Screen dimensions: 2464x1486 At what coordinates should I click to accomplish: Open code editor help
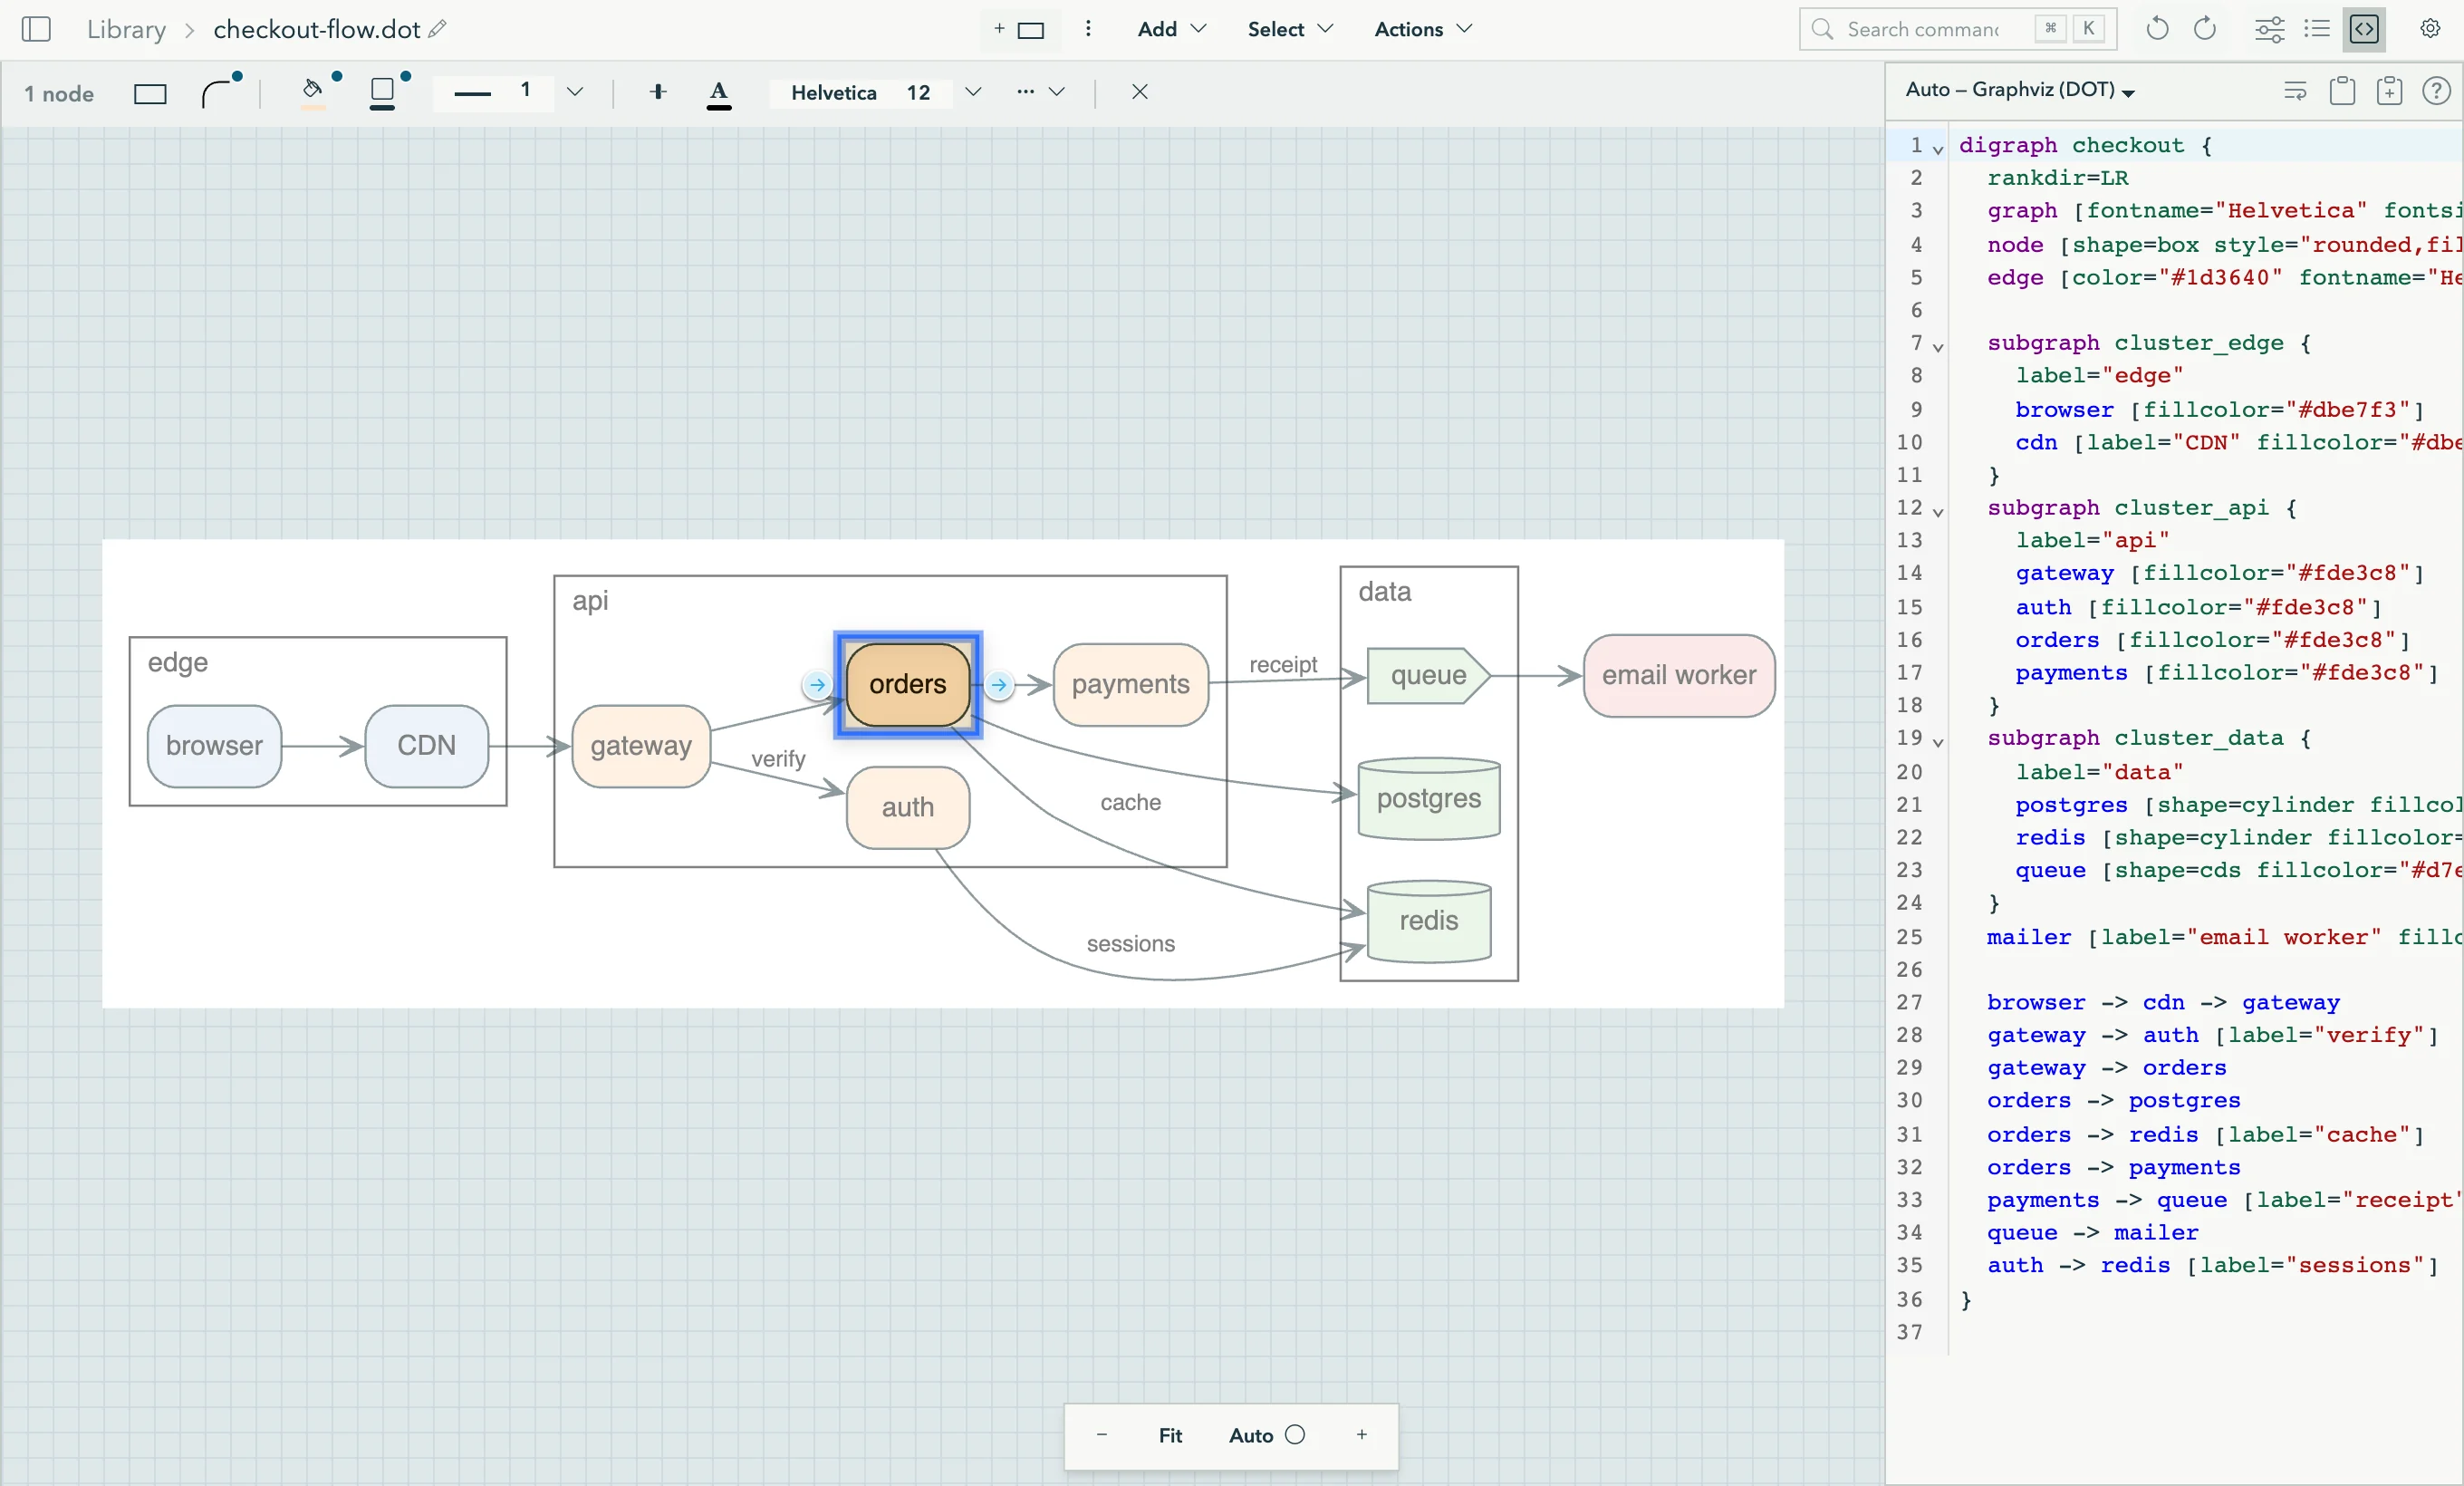pyautogui.click(x=2436, y=91)
